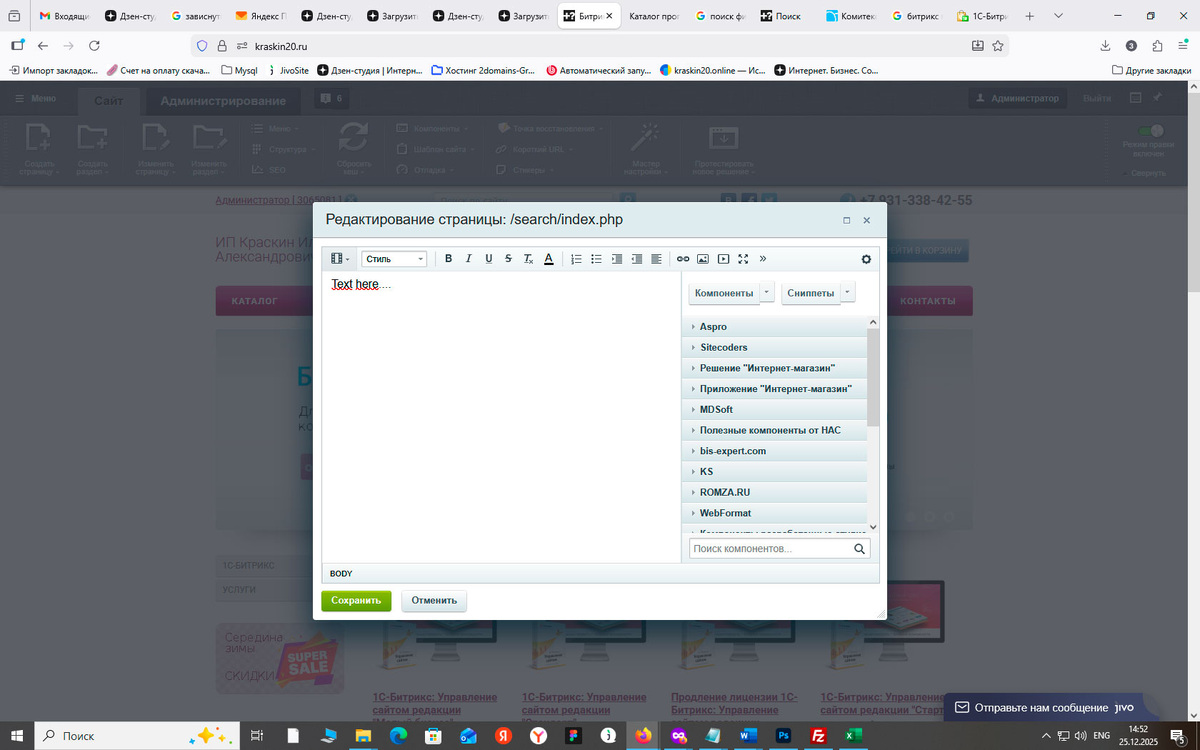The image size is (1200, 750).
Task: Underline text with the U icon
Action: (488, 259)
